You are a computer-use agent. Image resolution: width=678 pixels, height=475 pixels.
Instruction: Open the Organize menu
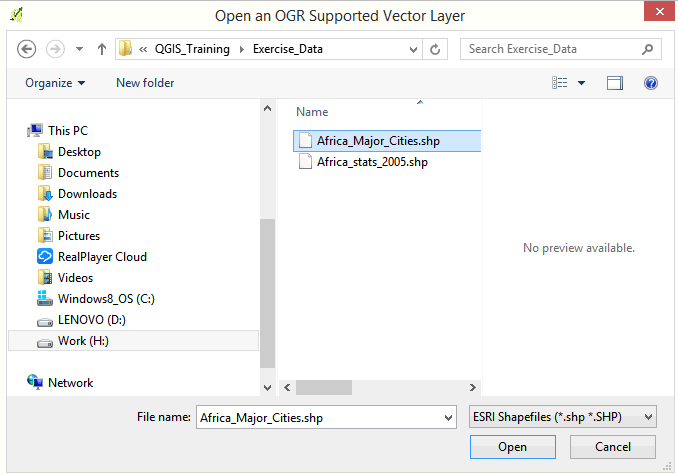click(x=55, y=83)
